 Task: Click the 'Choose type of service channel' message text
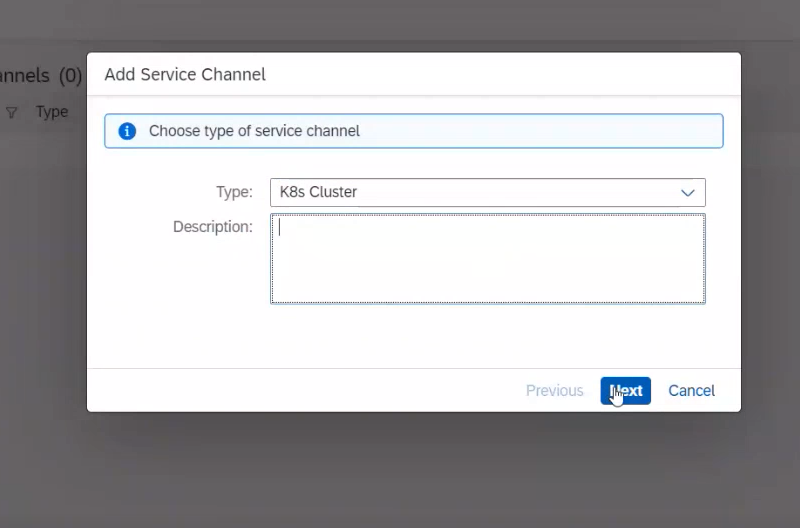(254, 131)
